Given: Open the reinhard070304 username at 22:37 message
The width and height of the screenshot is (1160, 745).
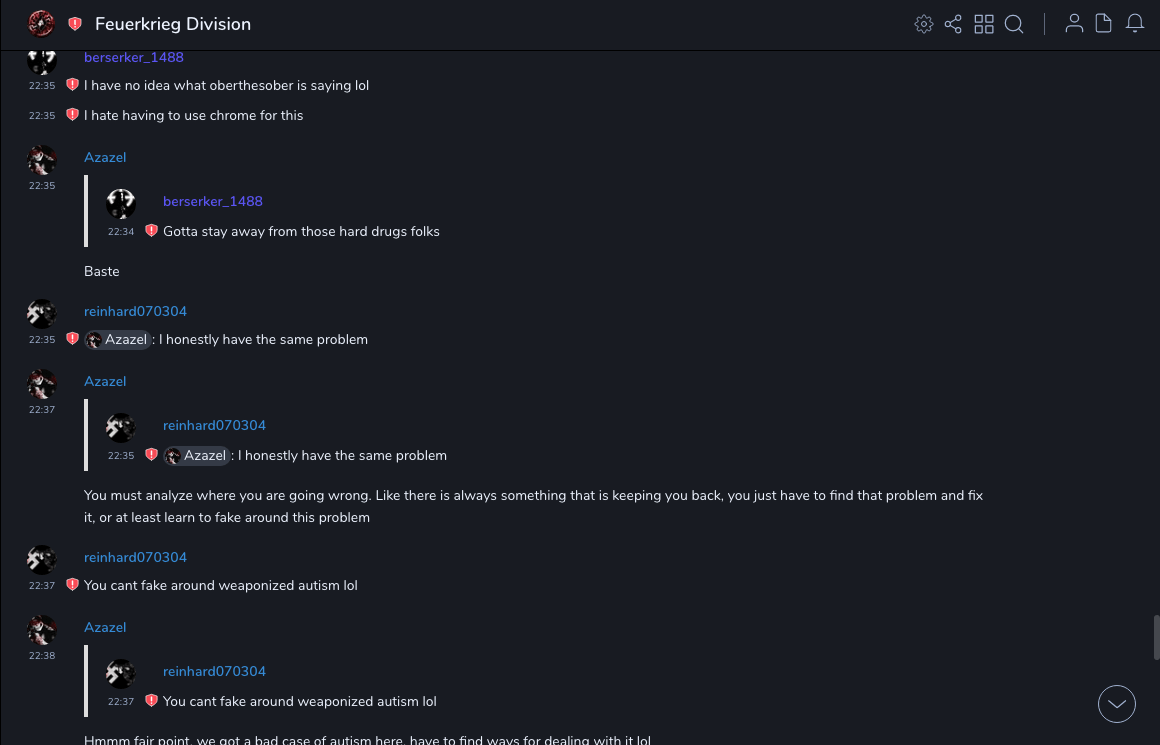Looking at the screenshot, I should point(135,557).
